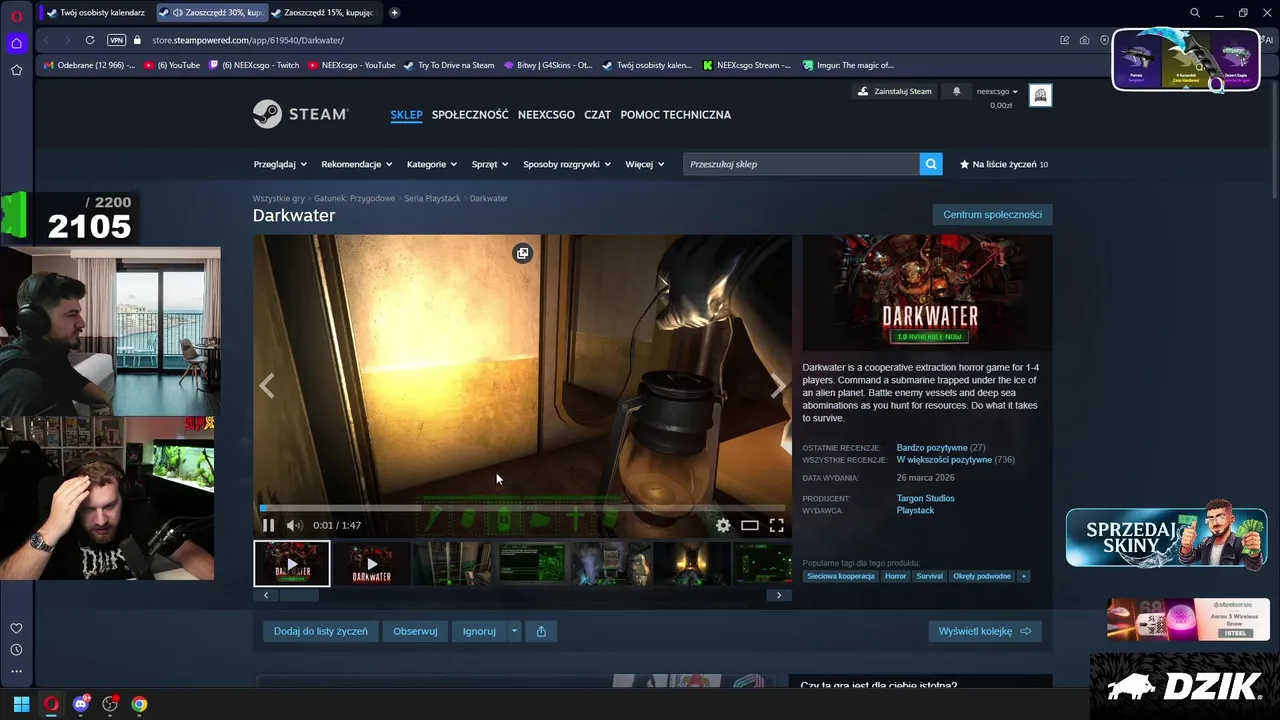Click the blue store search magnifier button
1280x720 pixels.
pyautogui.click(x=931, y=164)
